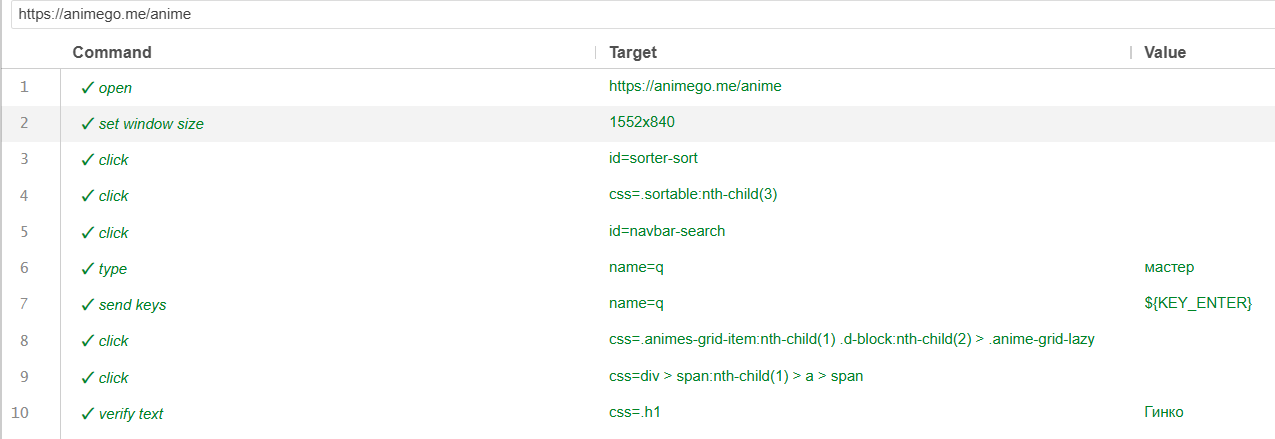Click the ${KEY_ENTER} value cell
Viewport: 1275px width, 439px height.
(x=1198, y=303)
